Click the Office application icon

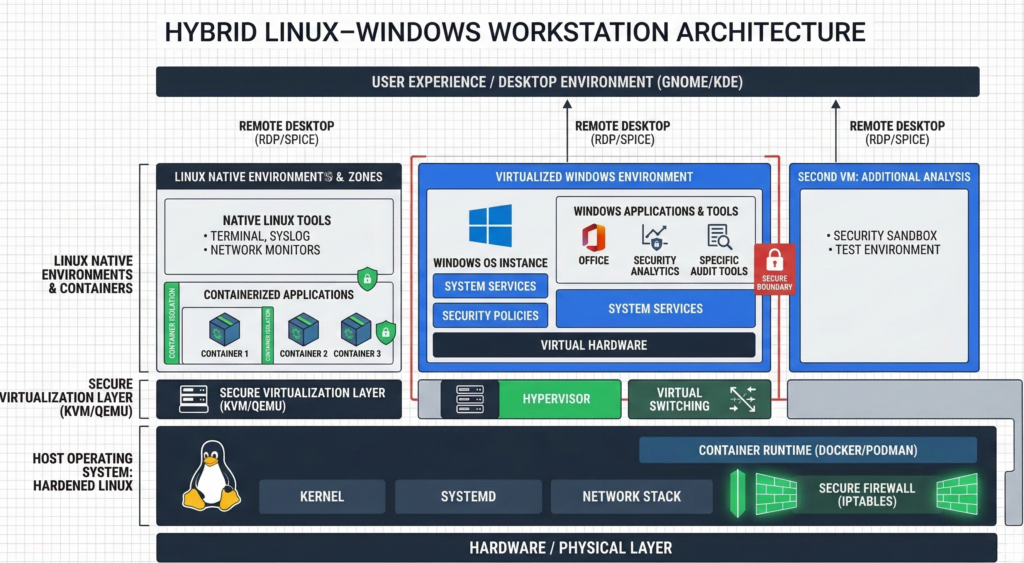point(594,238)
